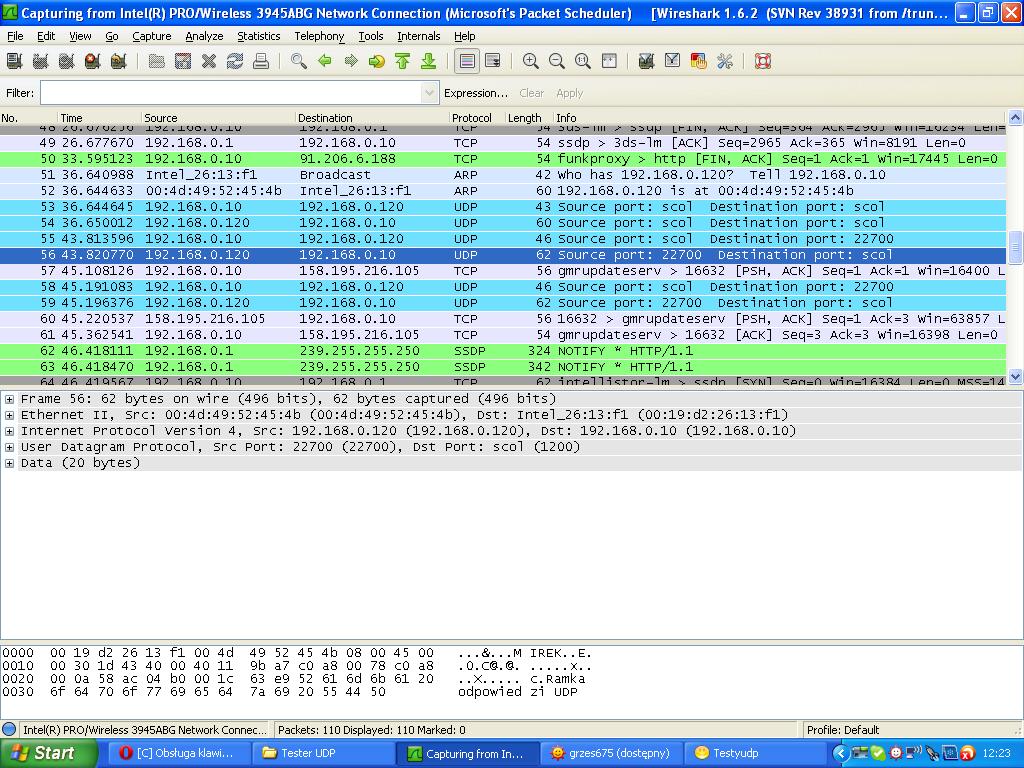Sort by the Destination column header
The height and width of the screenshot is (768, 1024).
pos(372,118)
